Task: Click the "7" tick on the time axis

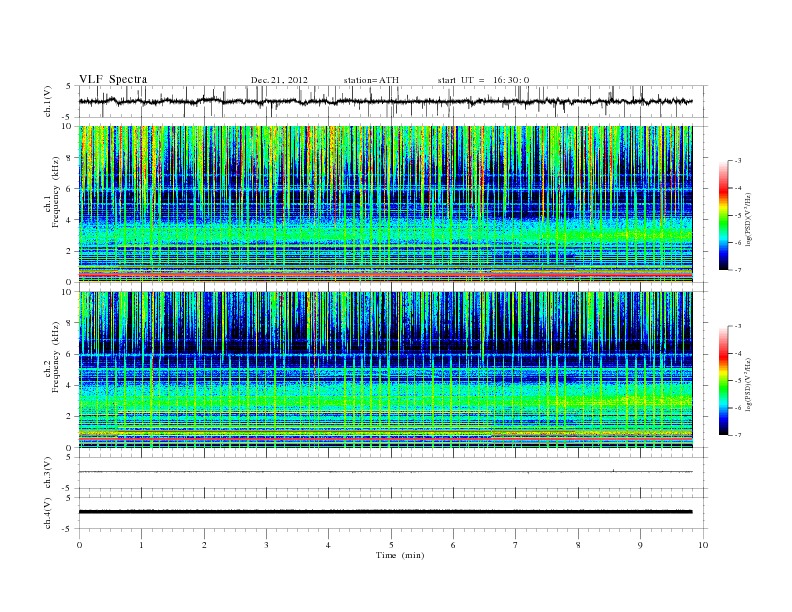Action: (x=516, y=545)
